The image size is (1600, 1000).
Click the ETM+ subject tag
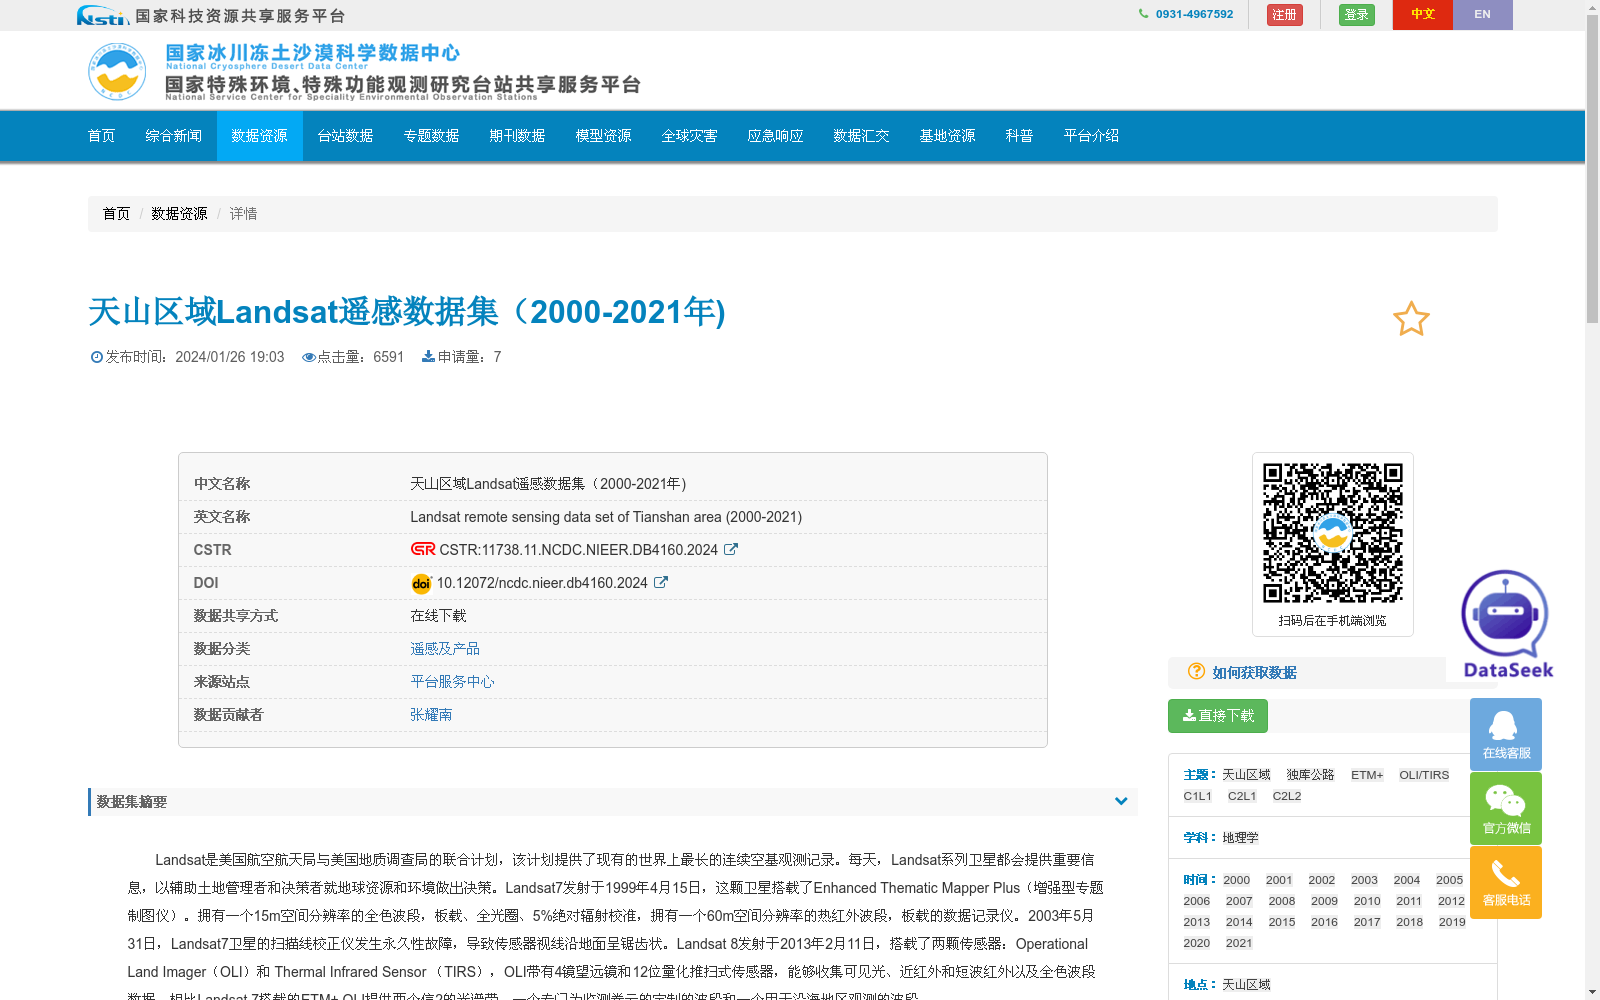click(x=1367, y=775)
